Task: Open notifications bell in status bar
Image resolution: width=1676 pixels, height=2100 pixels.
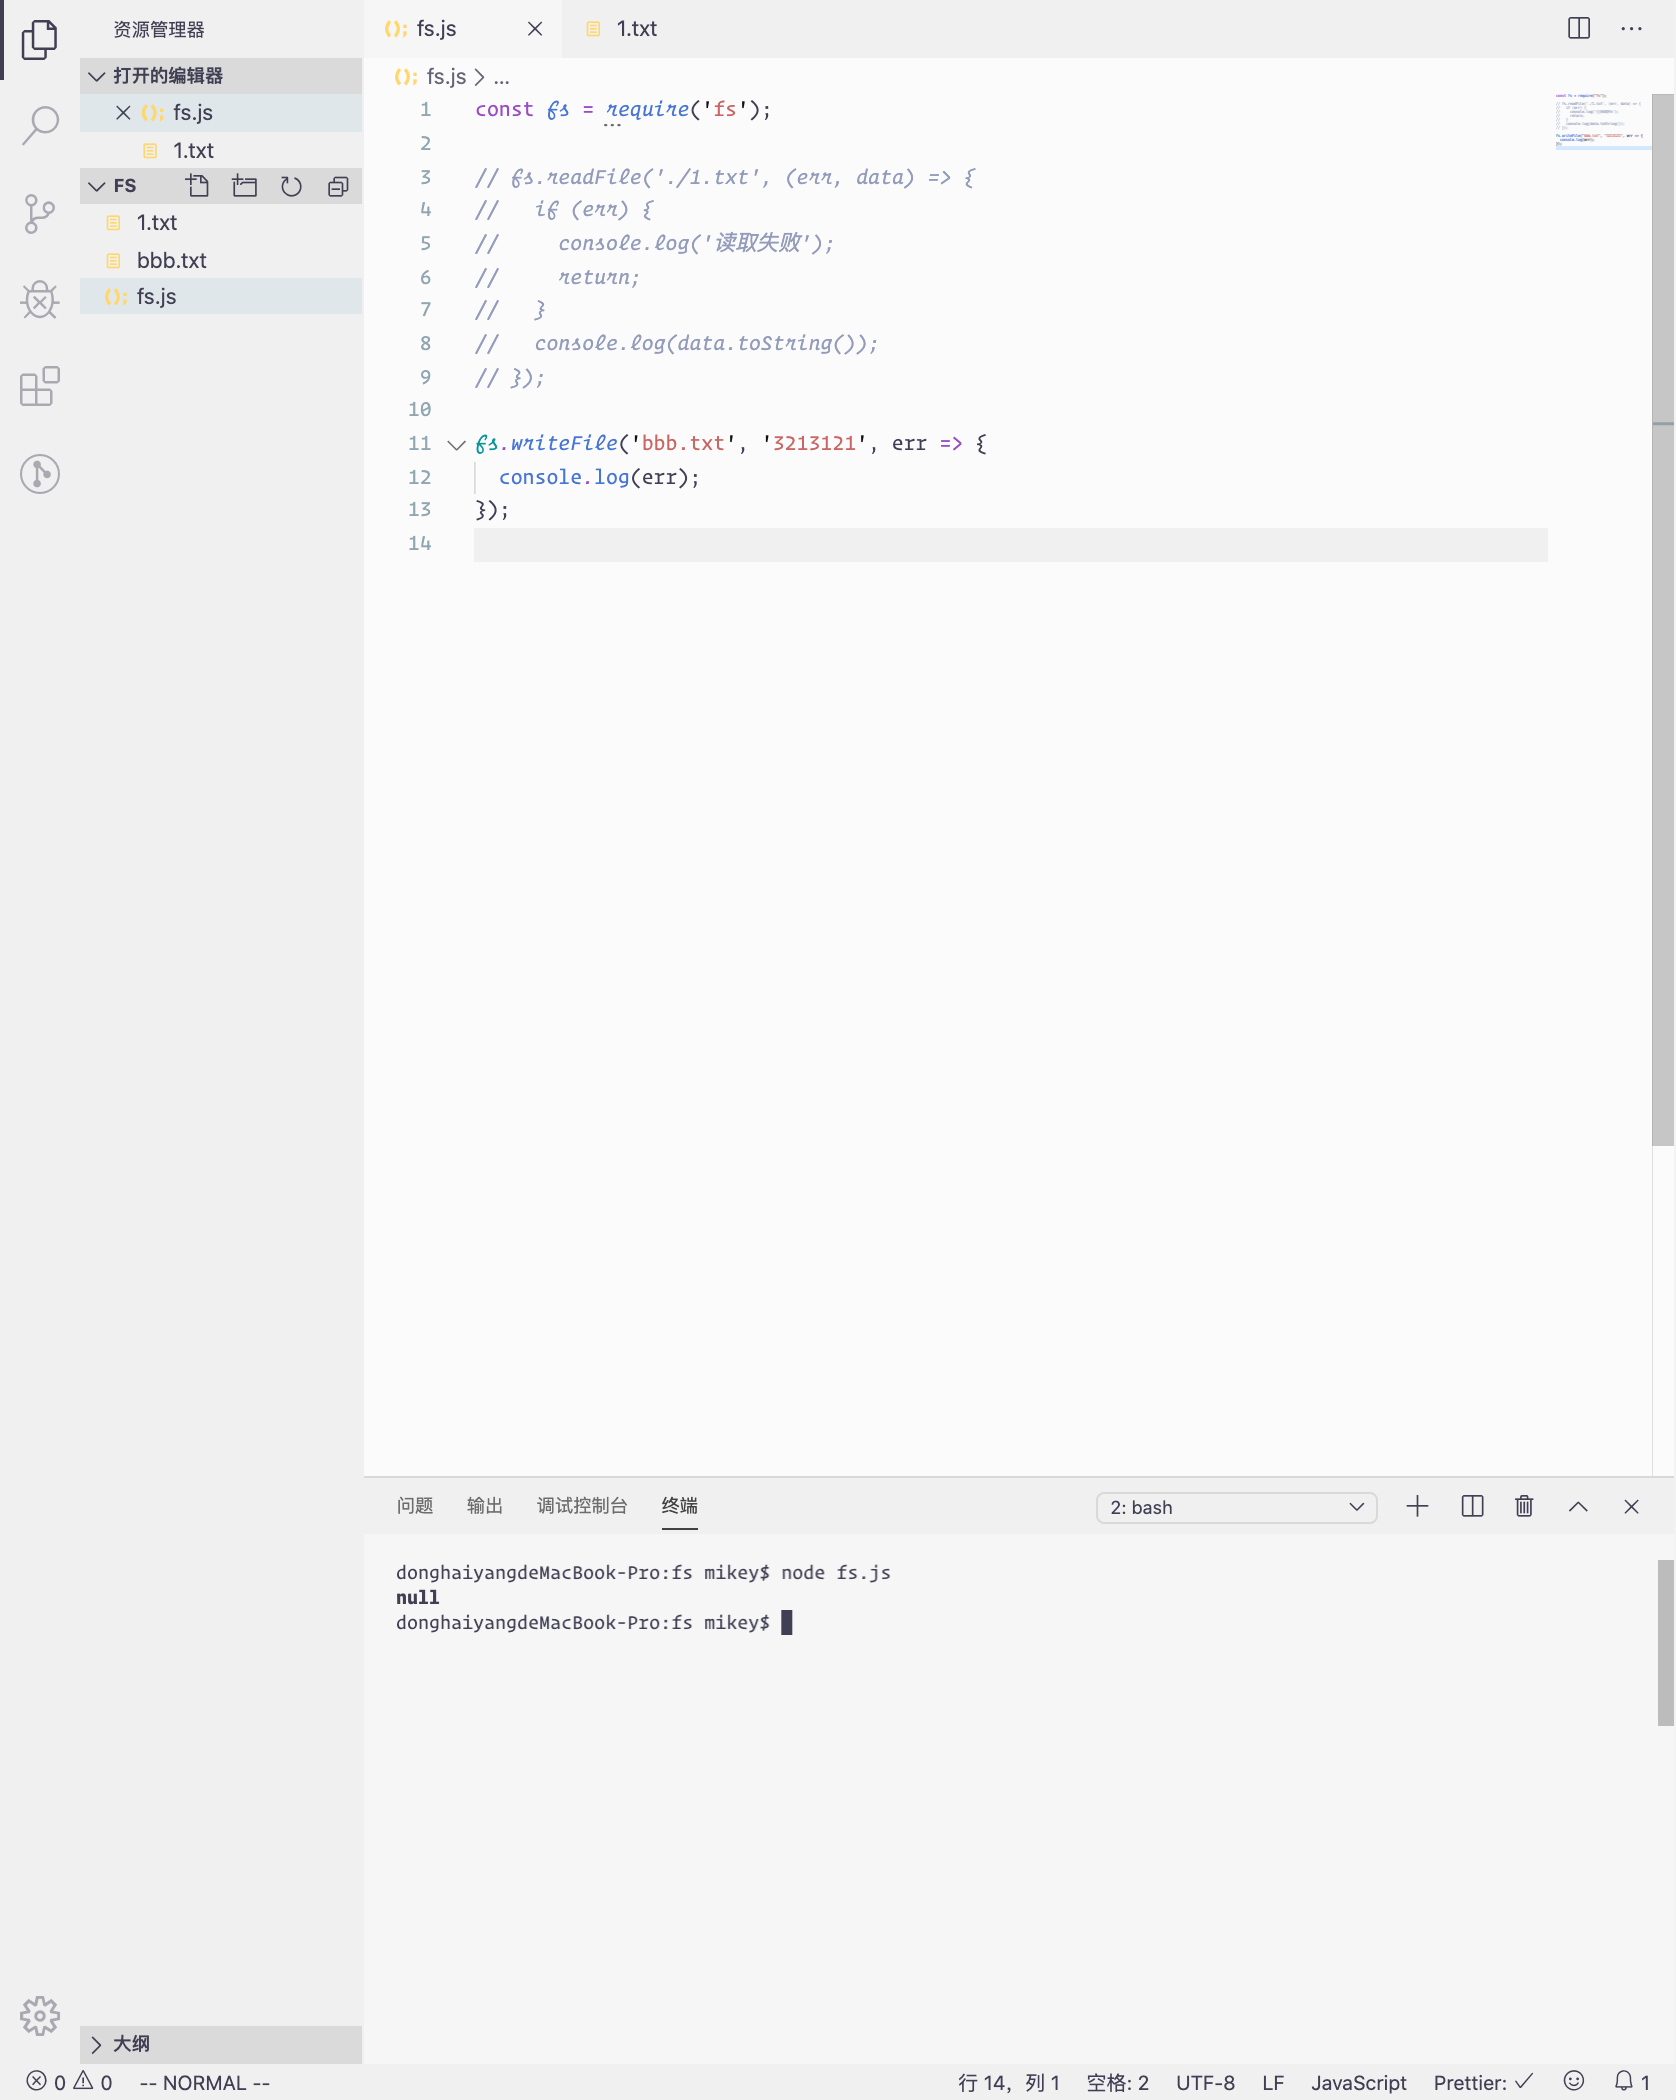Action: [1631, 2081]
